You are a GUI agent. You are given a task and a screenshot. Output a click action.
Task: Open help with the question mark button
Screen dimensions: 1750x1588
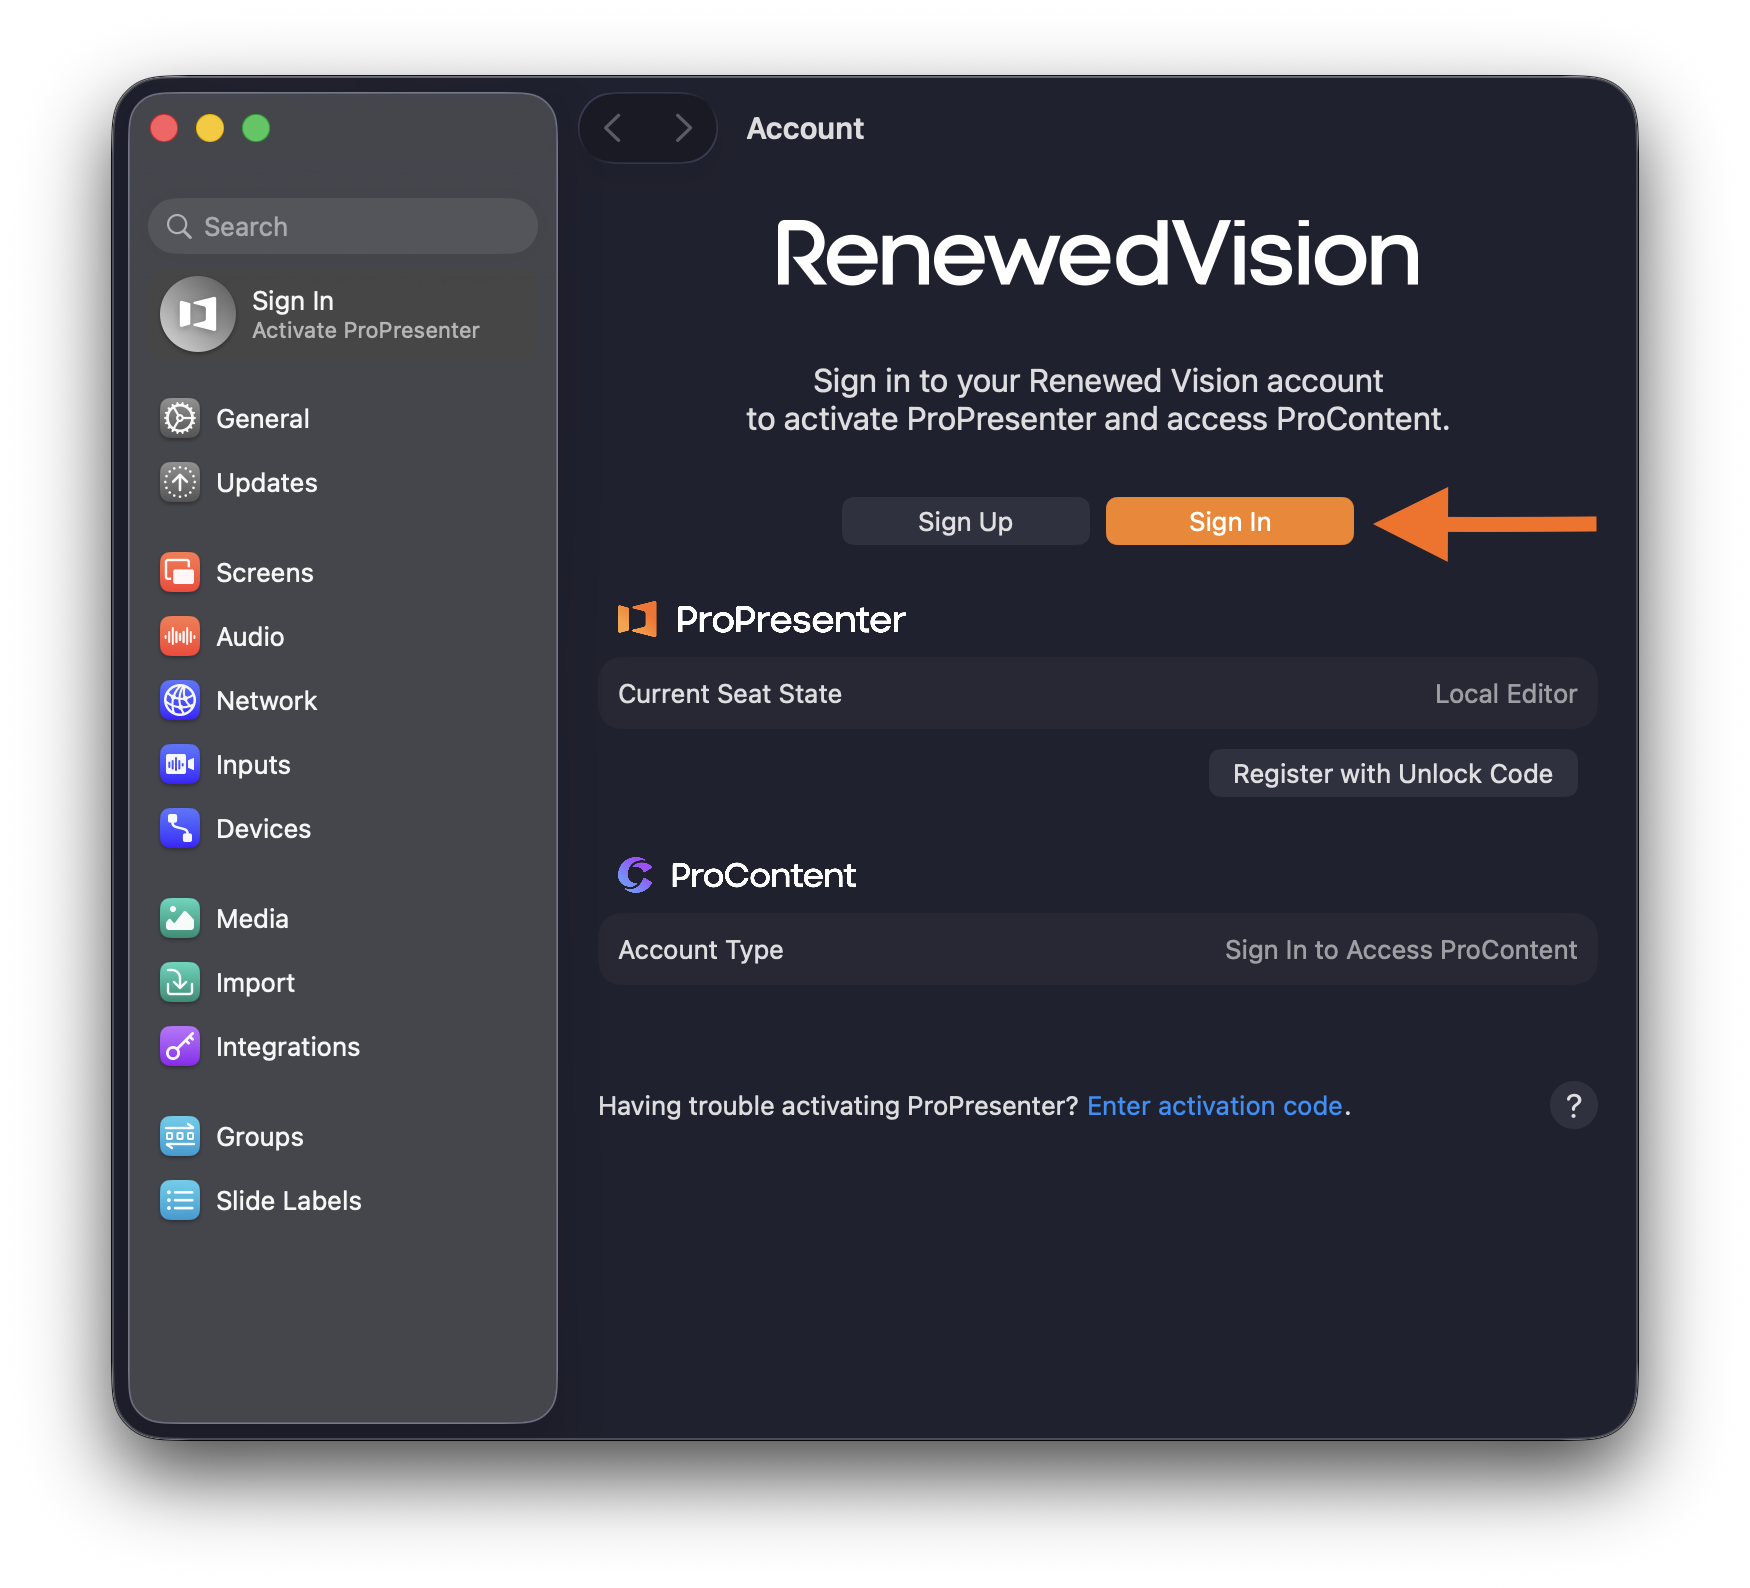click(1573, 1105)
